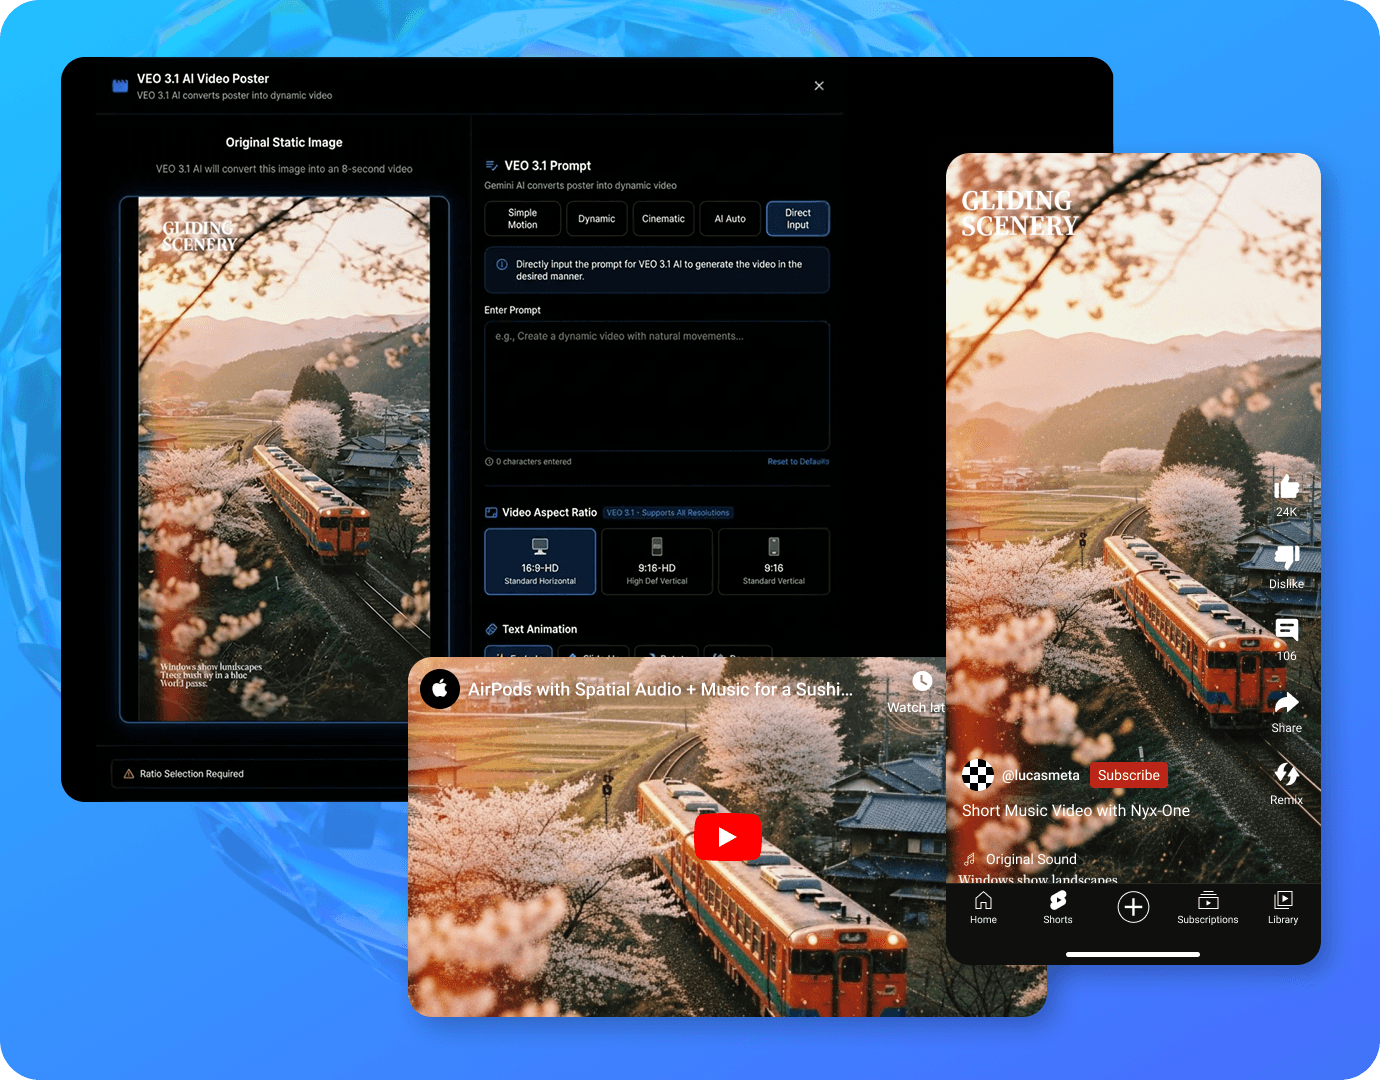The width and height of the screenshot is (1380, 1080).
Task: Click the Subscribe button next to @lucasmeta
Action: click(x=1129, y=775)
